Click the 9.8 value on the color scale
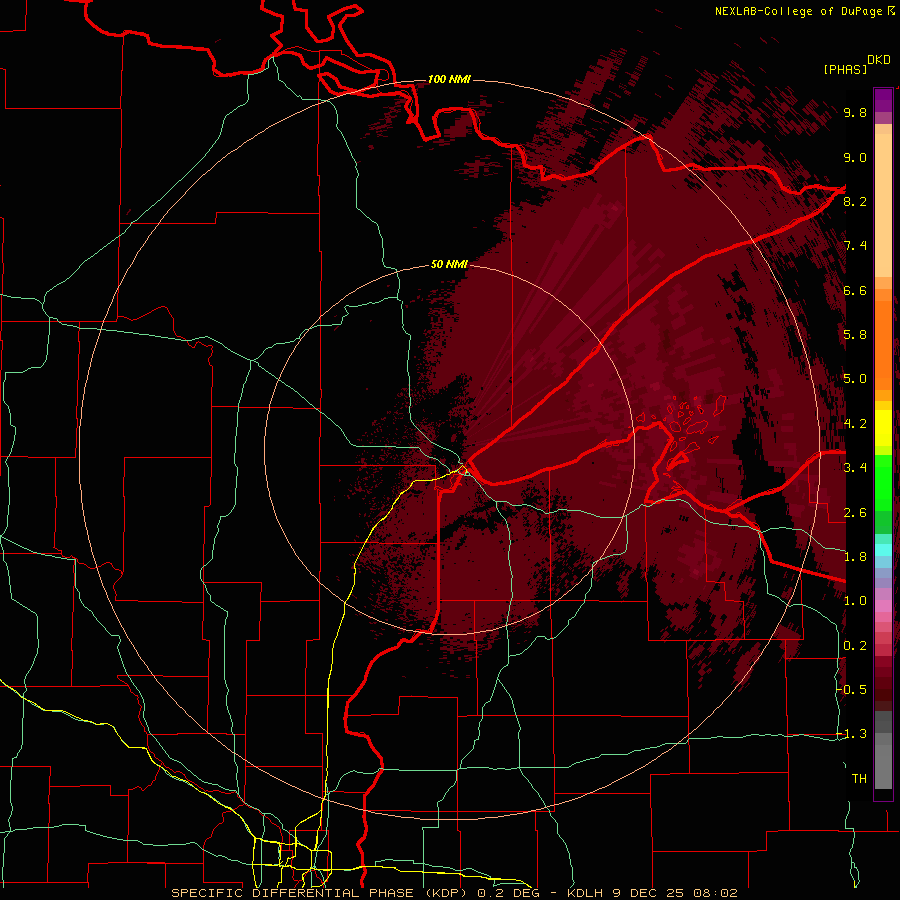This screenshot has width=900, height=900. [x=855, y=113]
